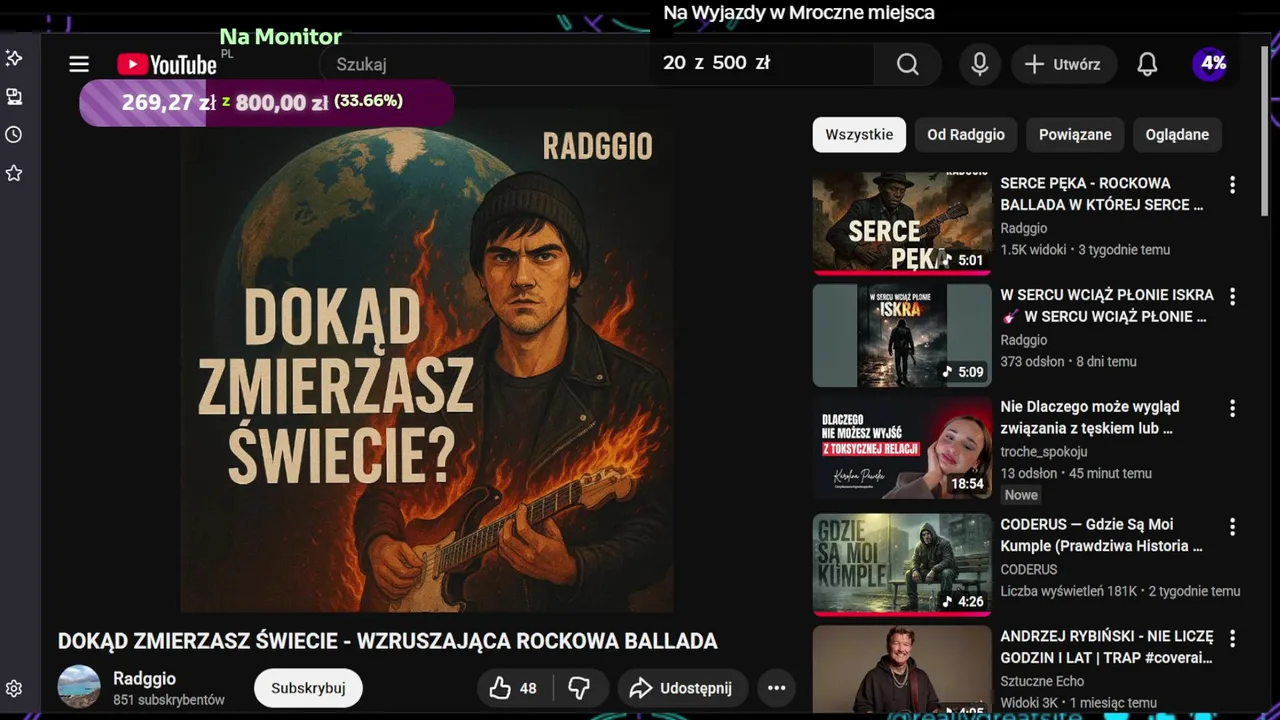Open the star favorites icon in sidebar
1280x720 pixels.
point(14,173)
